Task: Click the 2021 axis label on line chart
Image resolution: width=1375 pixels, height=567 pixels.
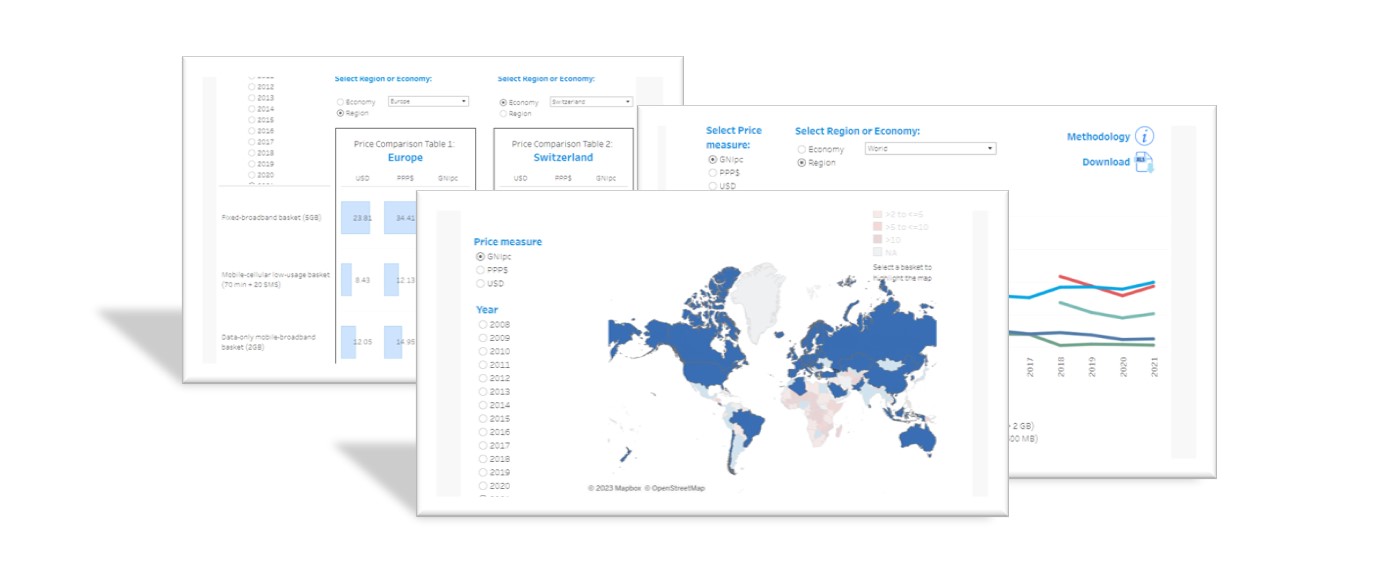Action: 1155,367
